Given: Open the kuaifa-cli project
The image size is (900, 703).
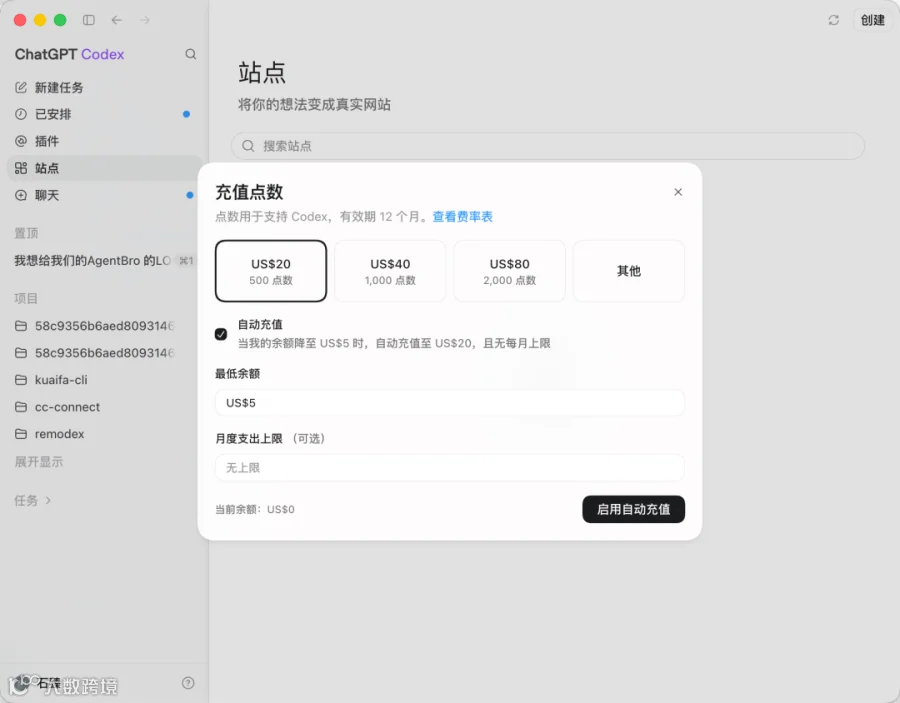Looking at the screenshot, I should [x=104, y=380].
